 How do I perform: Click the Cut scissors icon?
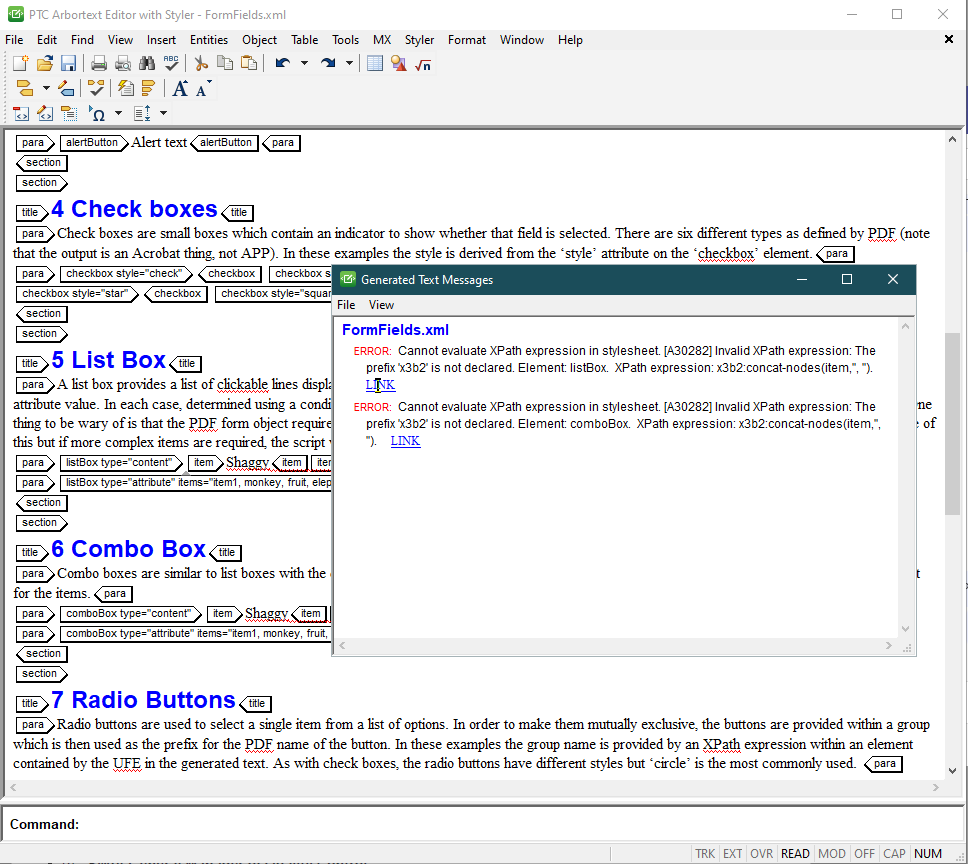point(201,63)
